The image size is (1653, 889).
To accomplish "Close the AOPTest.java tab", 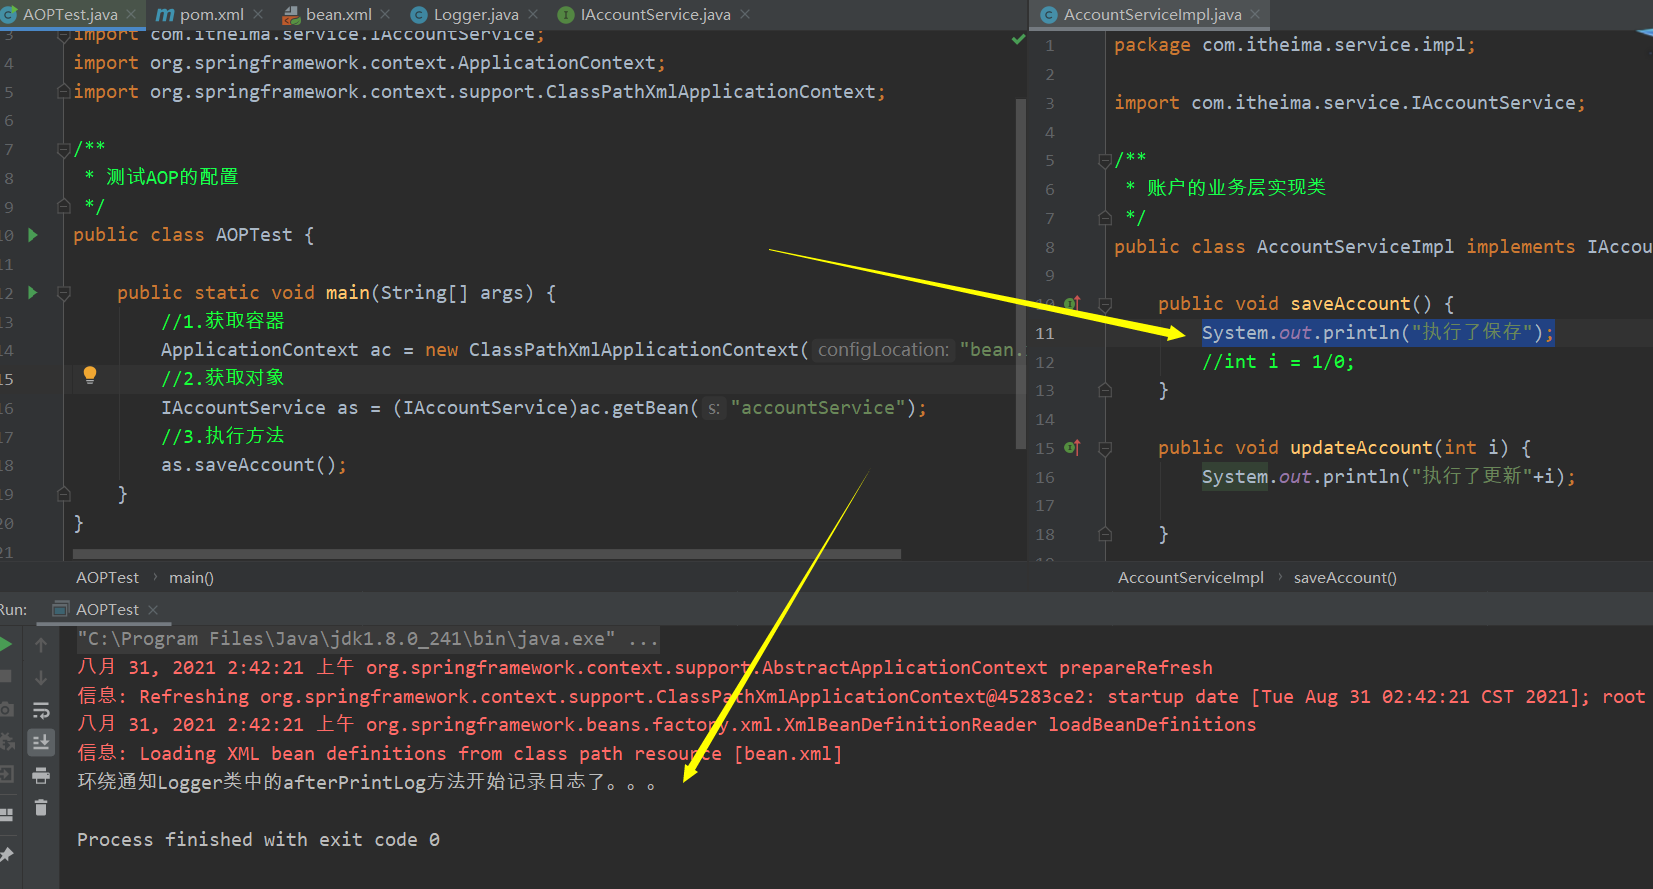I will click(x=131, y=14).
